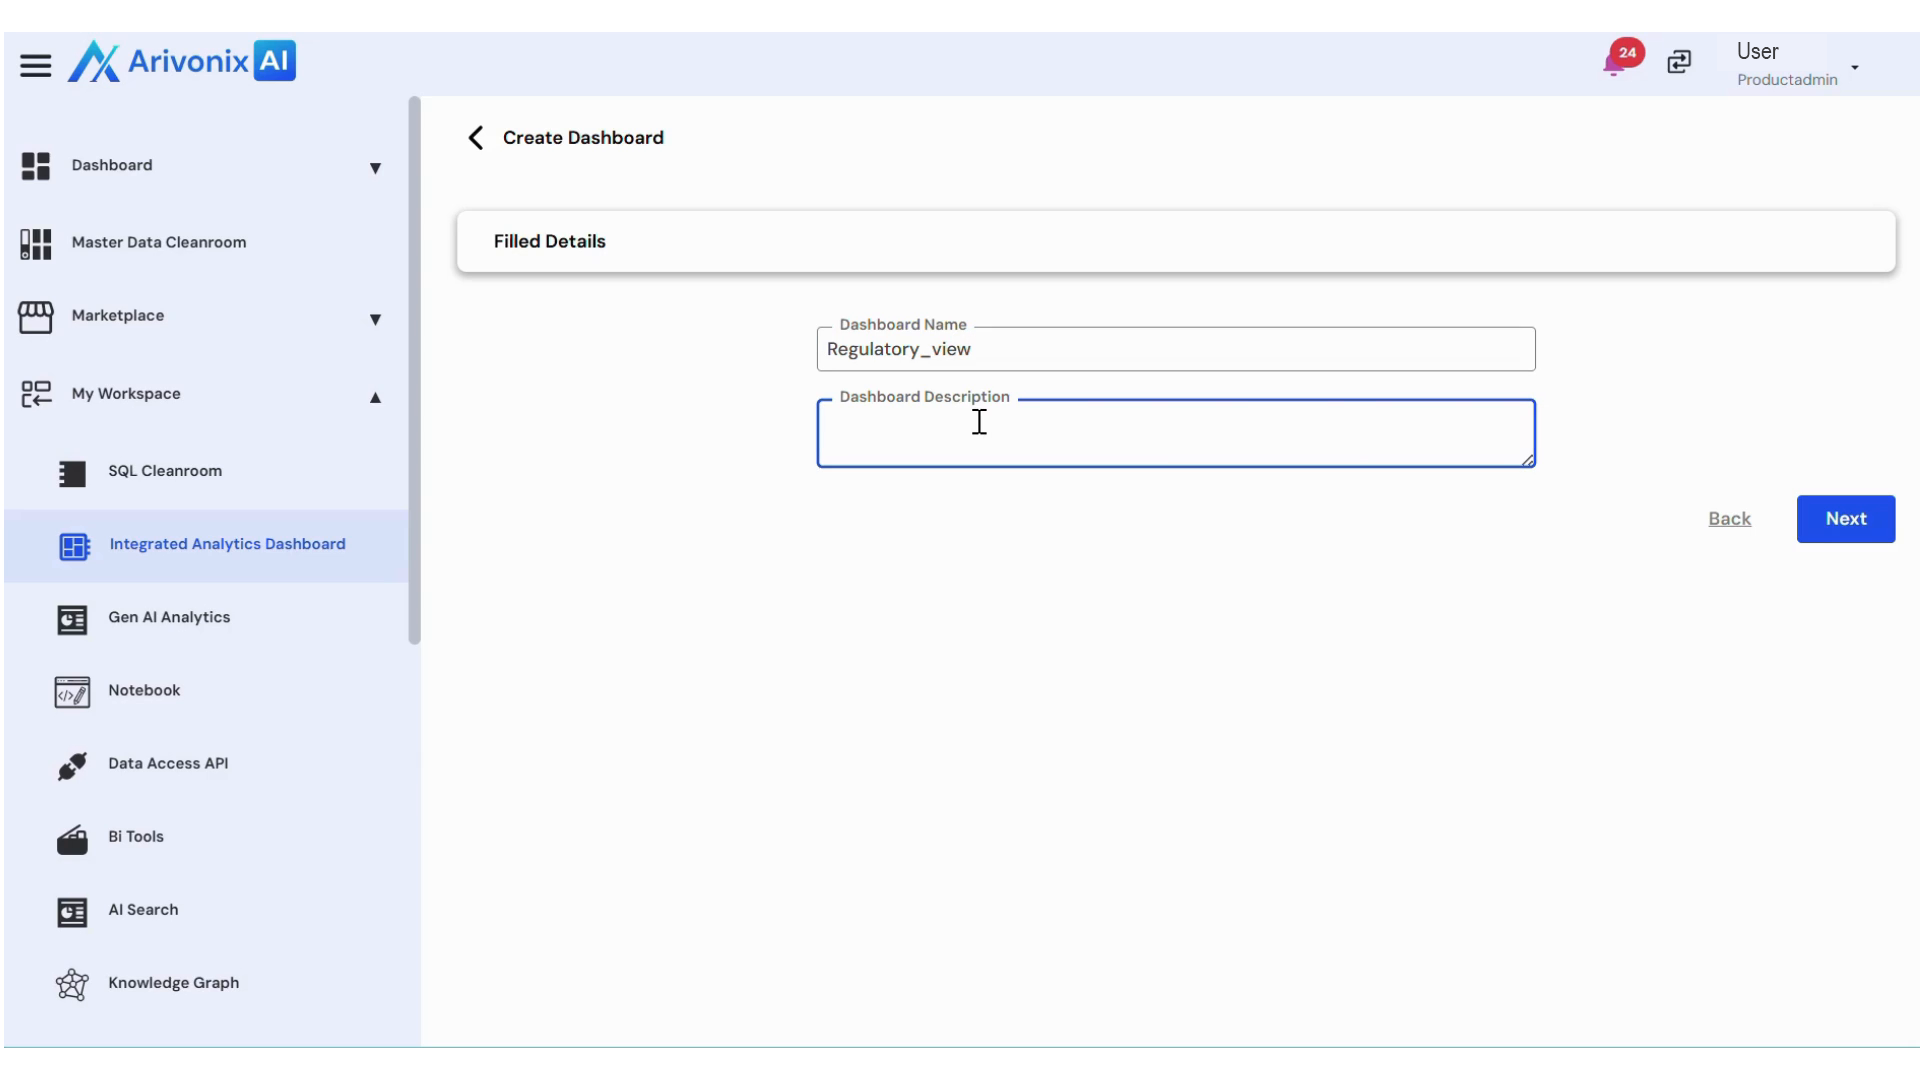Click the Notebook icon in sidebar
The height and width of the screenshot is (1080, 1920).
(72, 692)
